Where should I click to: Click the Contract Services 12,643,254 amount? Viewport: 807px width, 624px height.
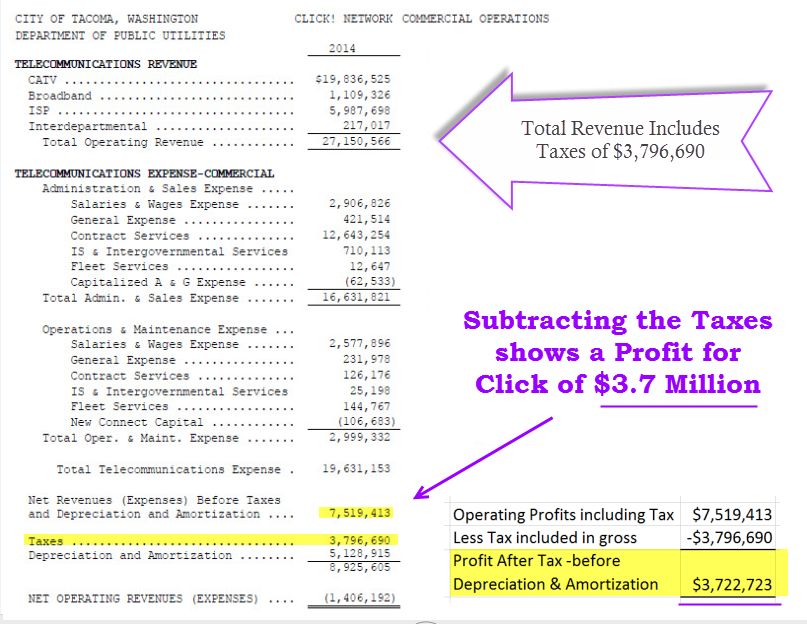(358, 236)
